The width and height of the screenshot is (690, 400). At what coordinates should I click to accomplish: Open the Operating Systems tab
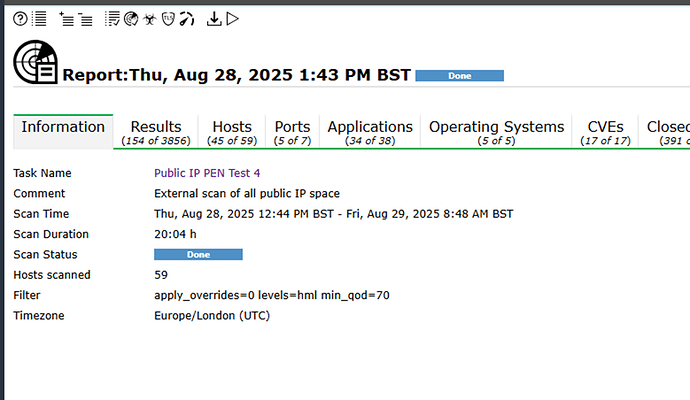pyautogui.click(x=496, y=132)
